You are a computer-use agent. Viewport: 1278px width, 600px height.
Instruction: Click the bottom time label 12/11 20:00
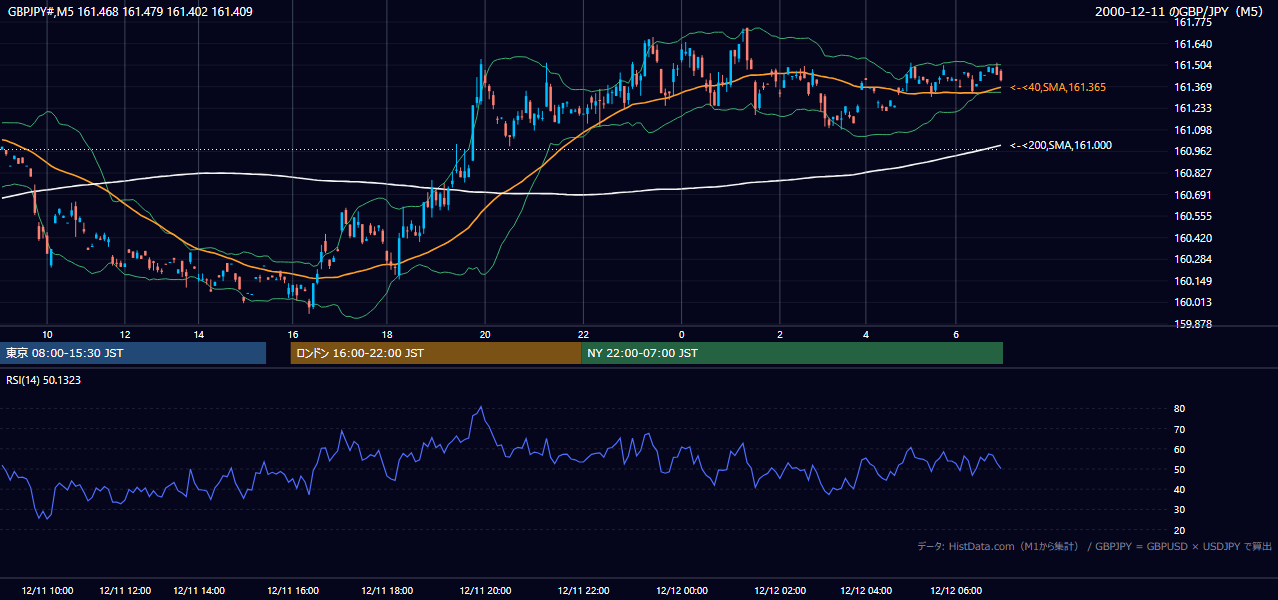(x=485, y=591)
